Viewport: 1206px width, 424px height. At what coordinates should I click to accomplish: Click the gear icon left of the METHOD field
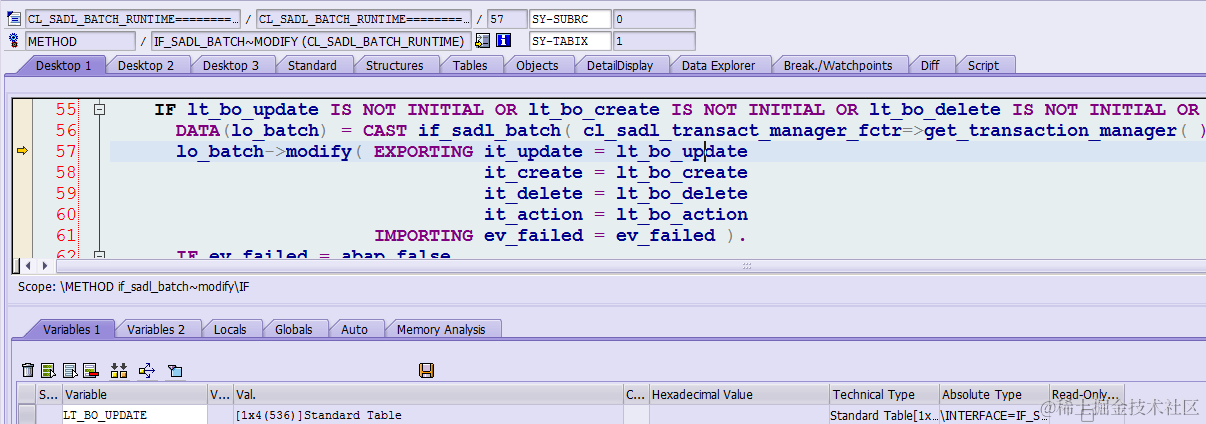(x=14, y=41)
